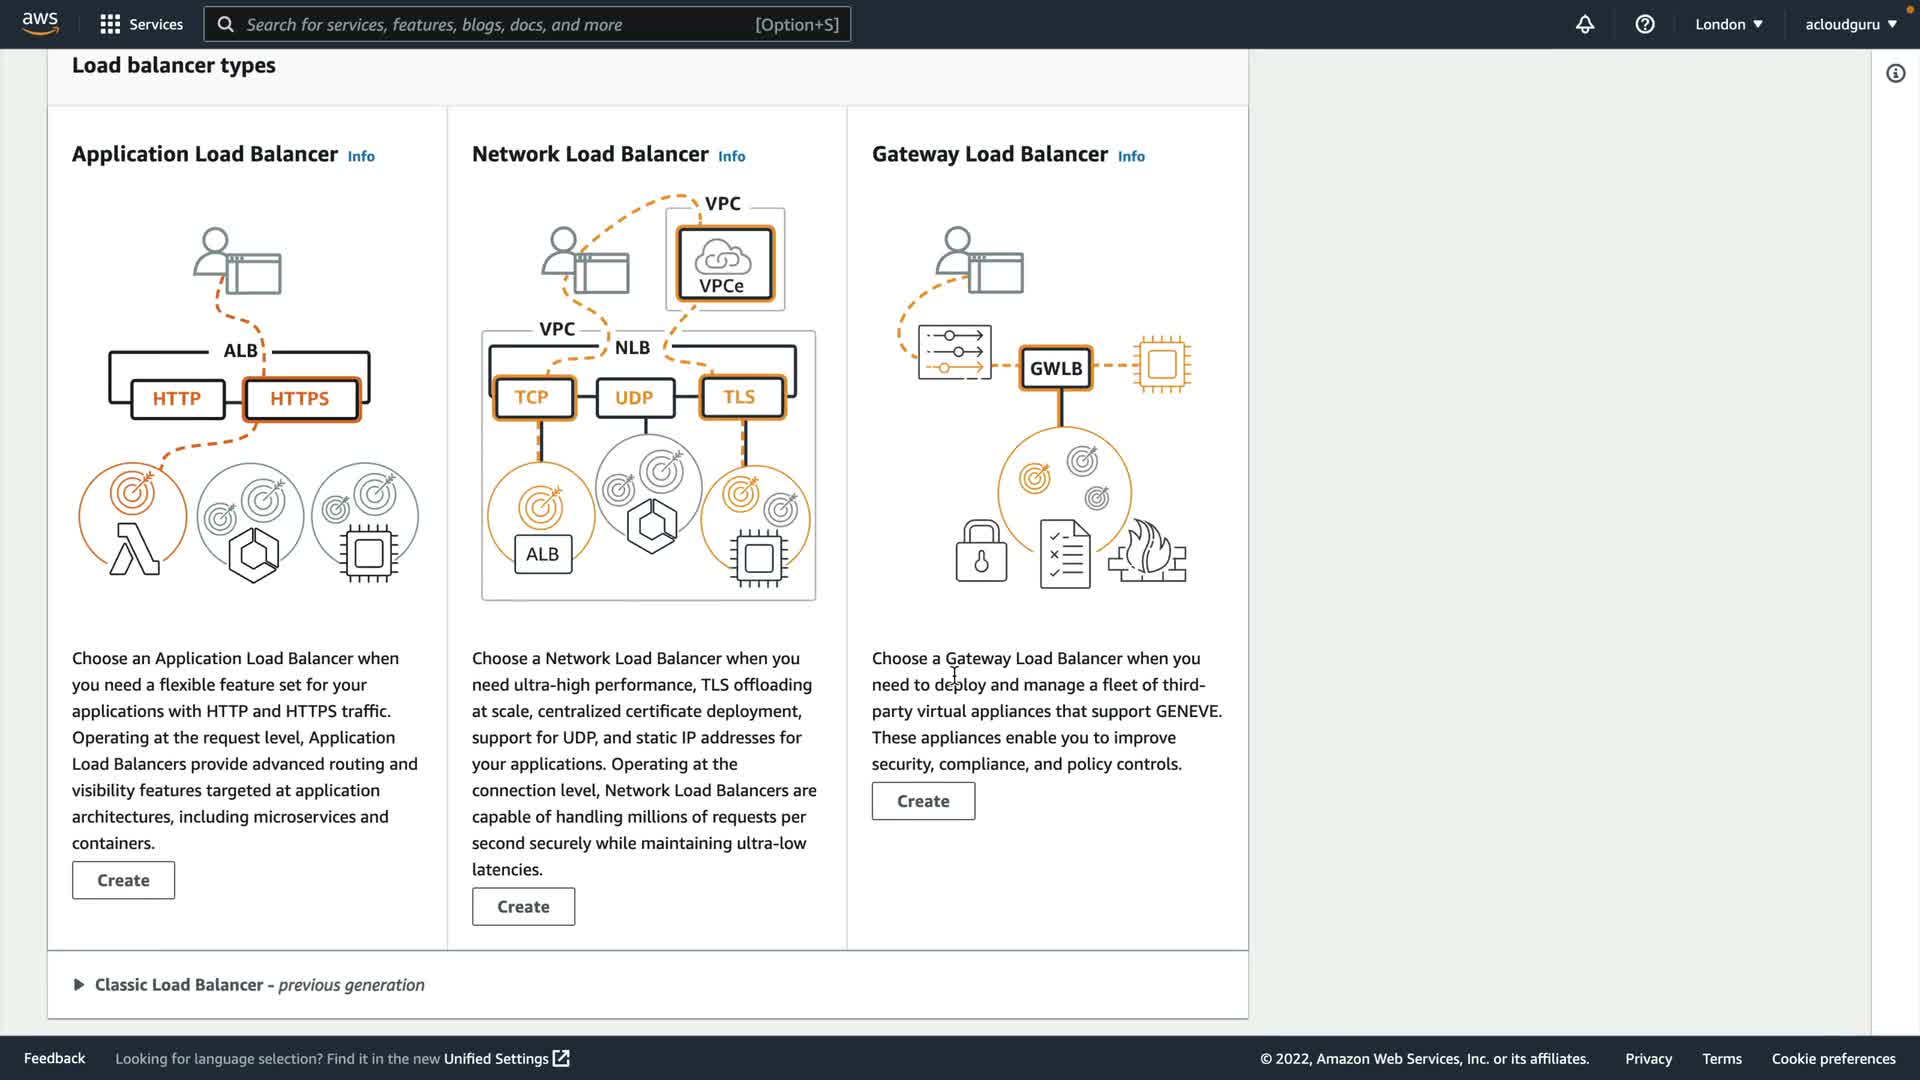Create an Application Load Balancer

click(123, 880)
